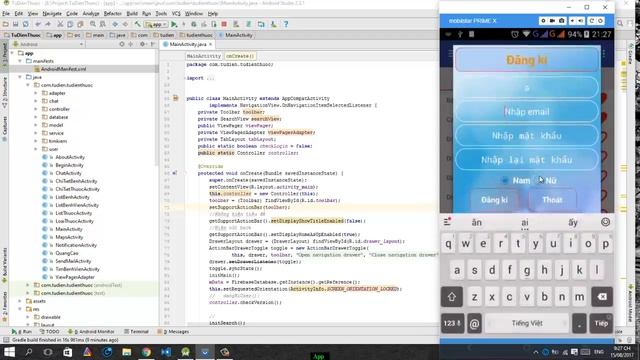This screenshot has width=640, height=360.
Task: Click the Copy icon in the toolbar
Action: [70, 24]
